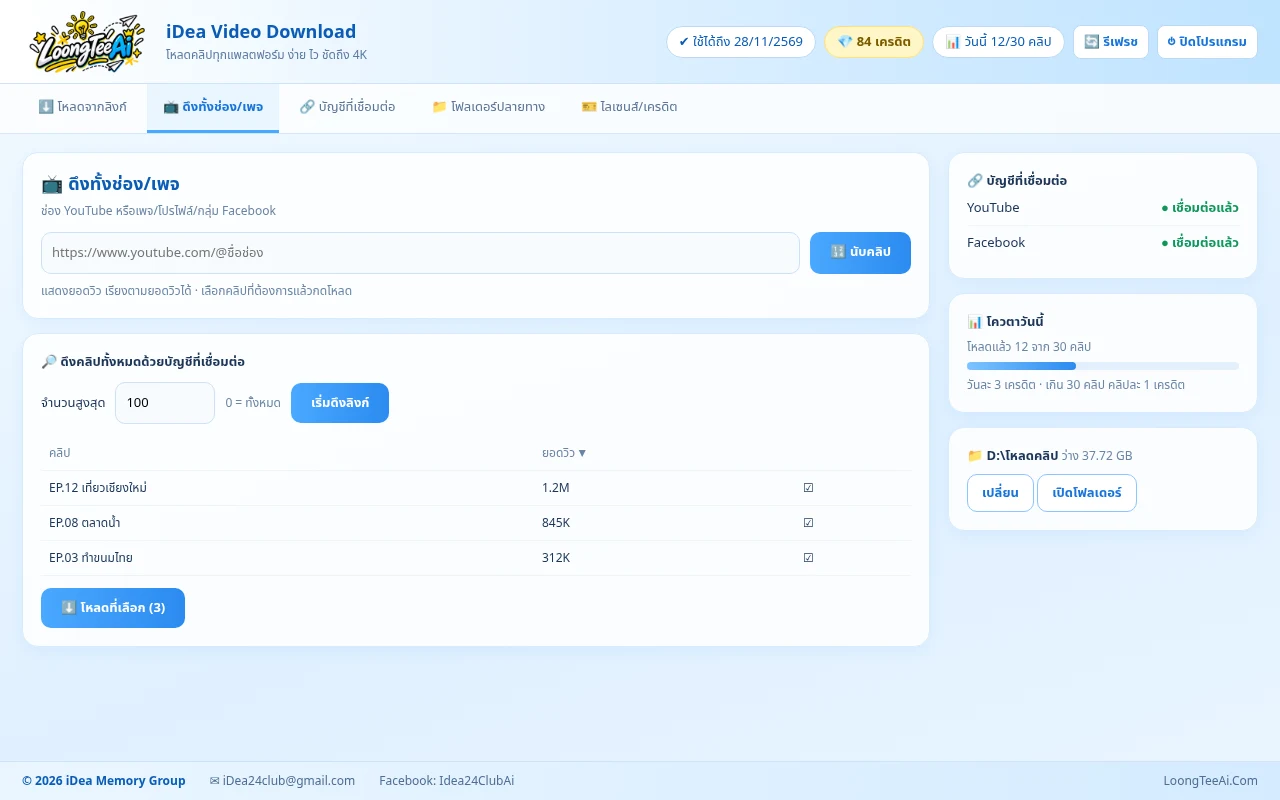Click the Facebook เชื่อมต่อแล้ว status

[1200, 243]
